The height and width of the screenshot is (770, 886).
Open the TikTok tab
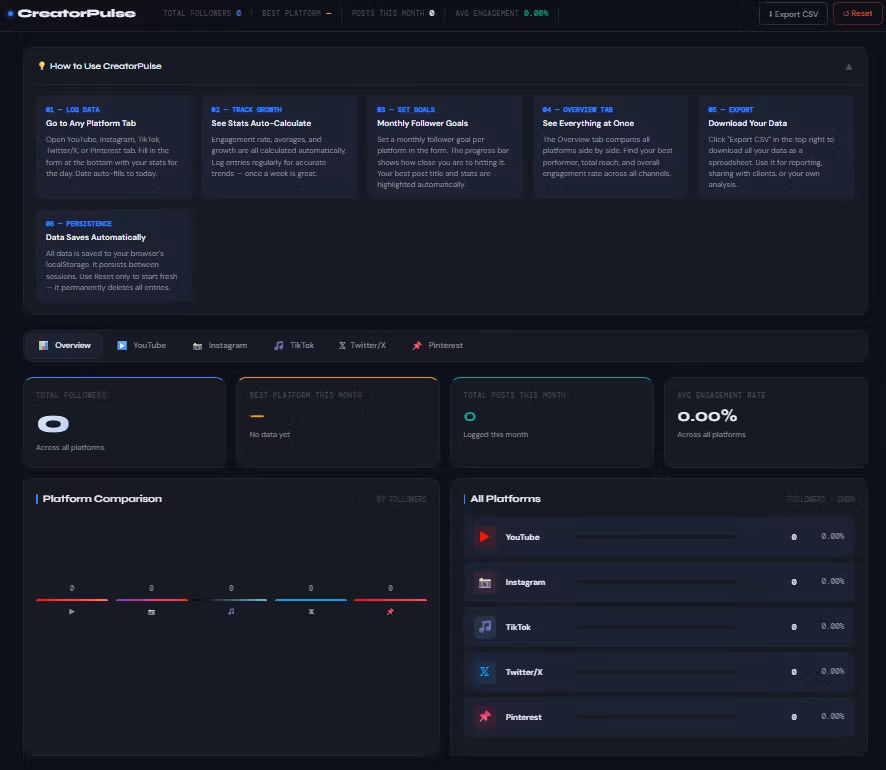(294, 345)
